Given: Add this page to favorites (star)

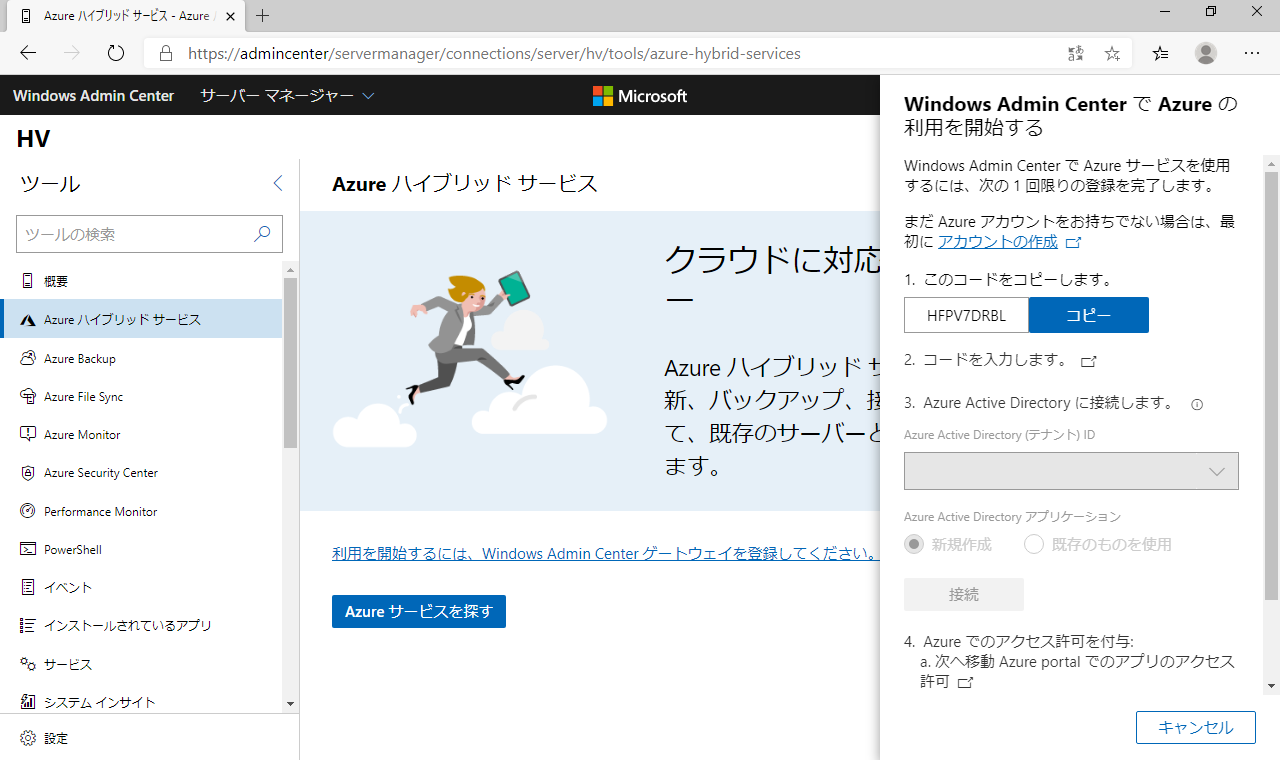Looking at the screenshot, I should 1112,53.
